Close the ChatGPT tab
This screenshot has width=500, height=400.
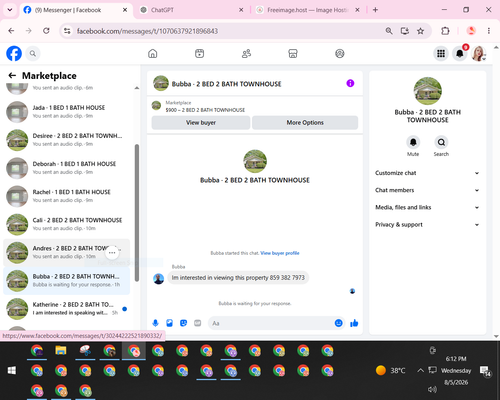tap(241, 10)
